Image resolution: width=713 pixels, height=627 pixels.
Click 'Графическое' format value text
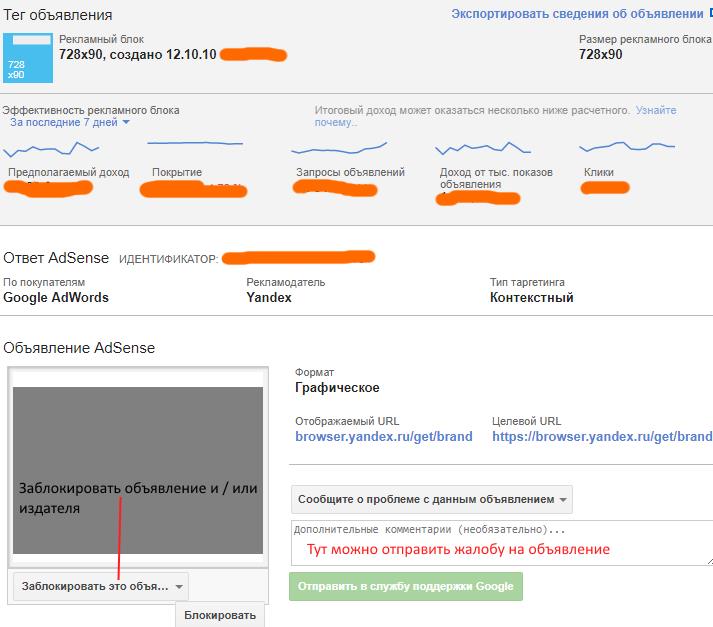tap(337, 387)
